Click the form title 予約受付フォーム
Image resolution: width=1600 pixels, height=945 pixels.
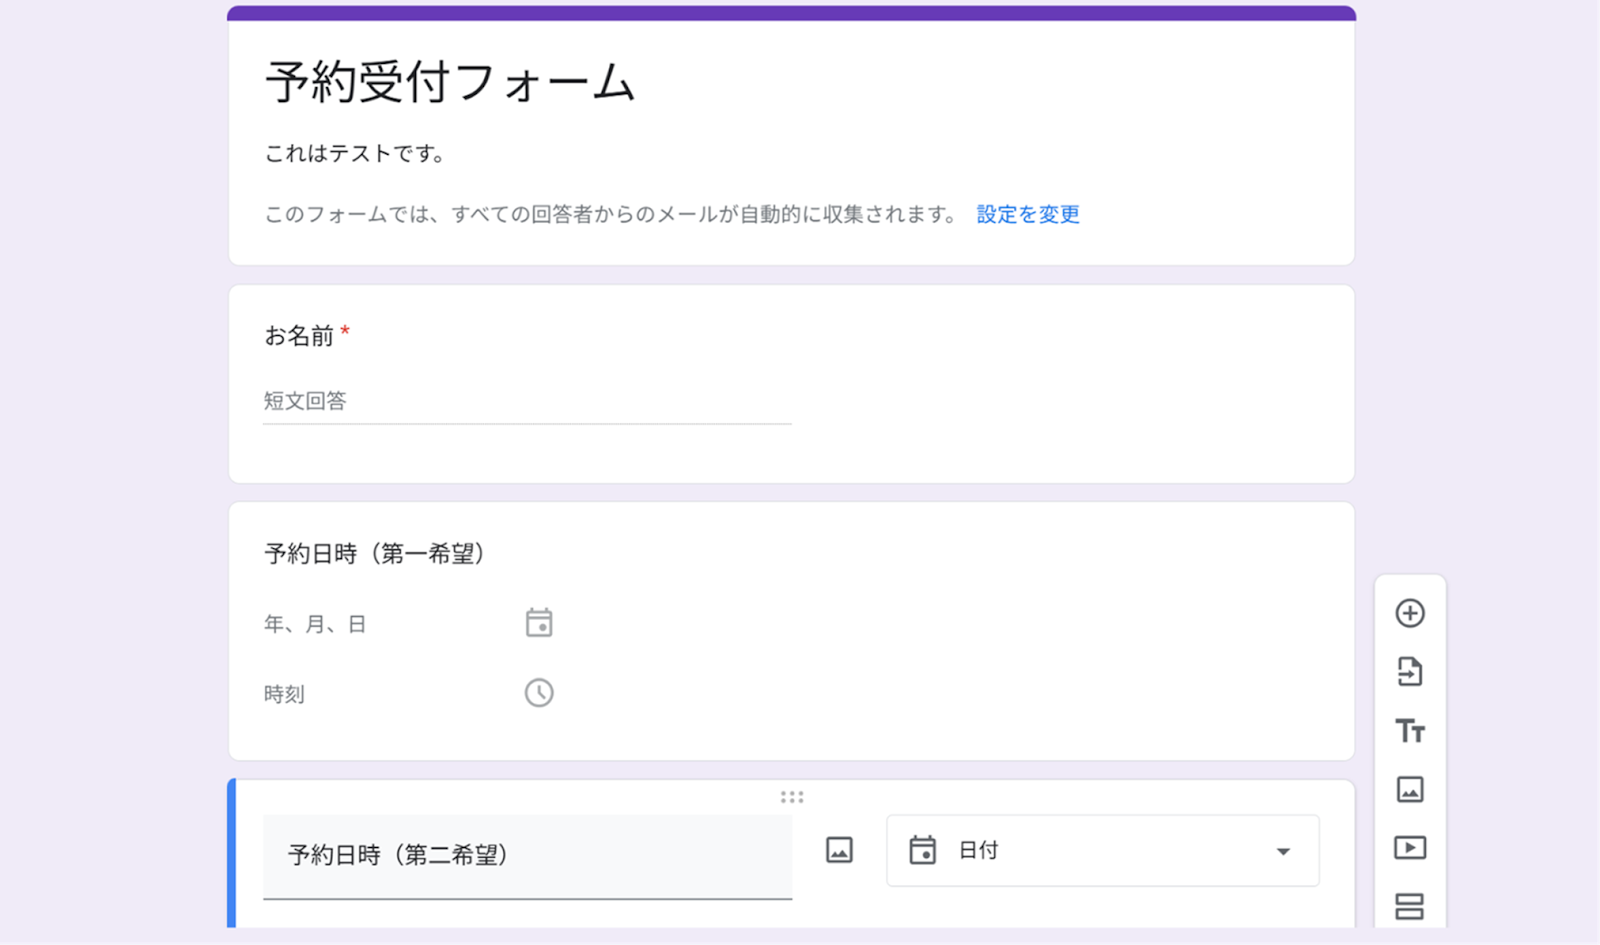pyautogui.click(x=450, y=82)
